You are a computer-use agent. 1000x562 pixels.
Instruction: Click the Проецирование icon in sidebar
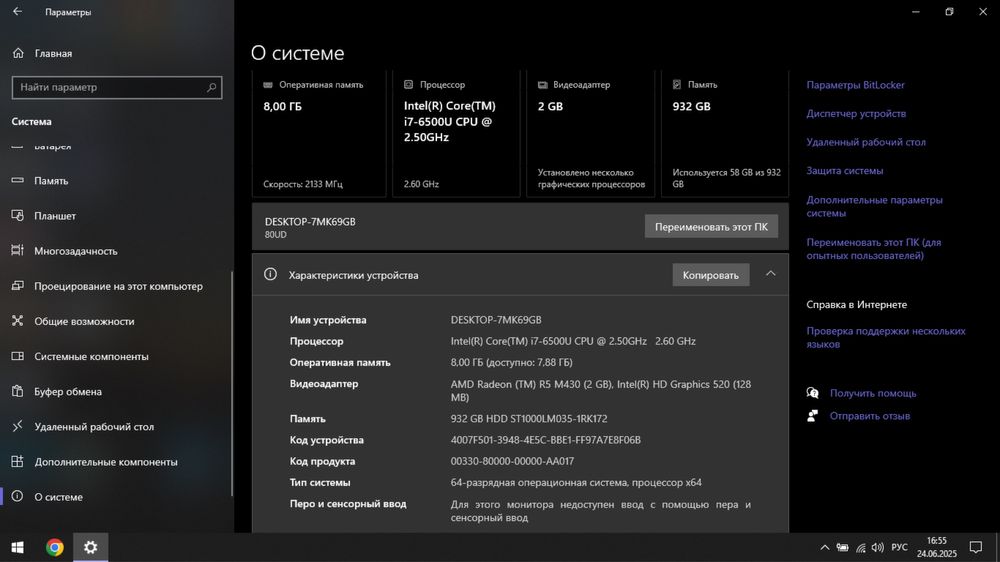(17, 286)
